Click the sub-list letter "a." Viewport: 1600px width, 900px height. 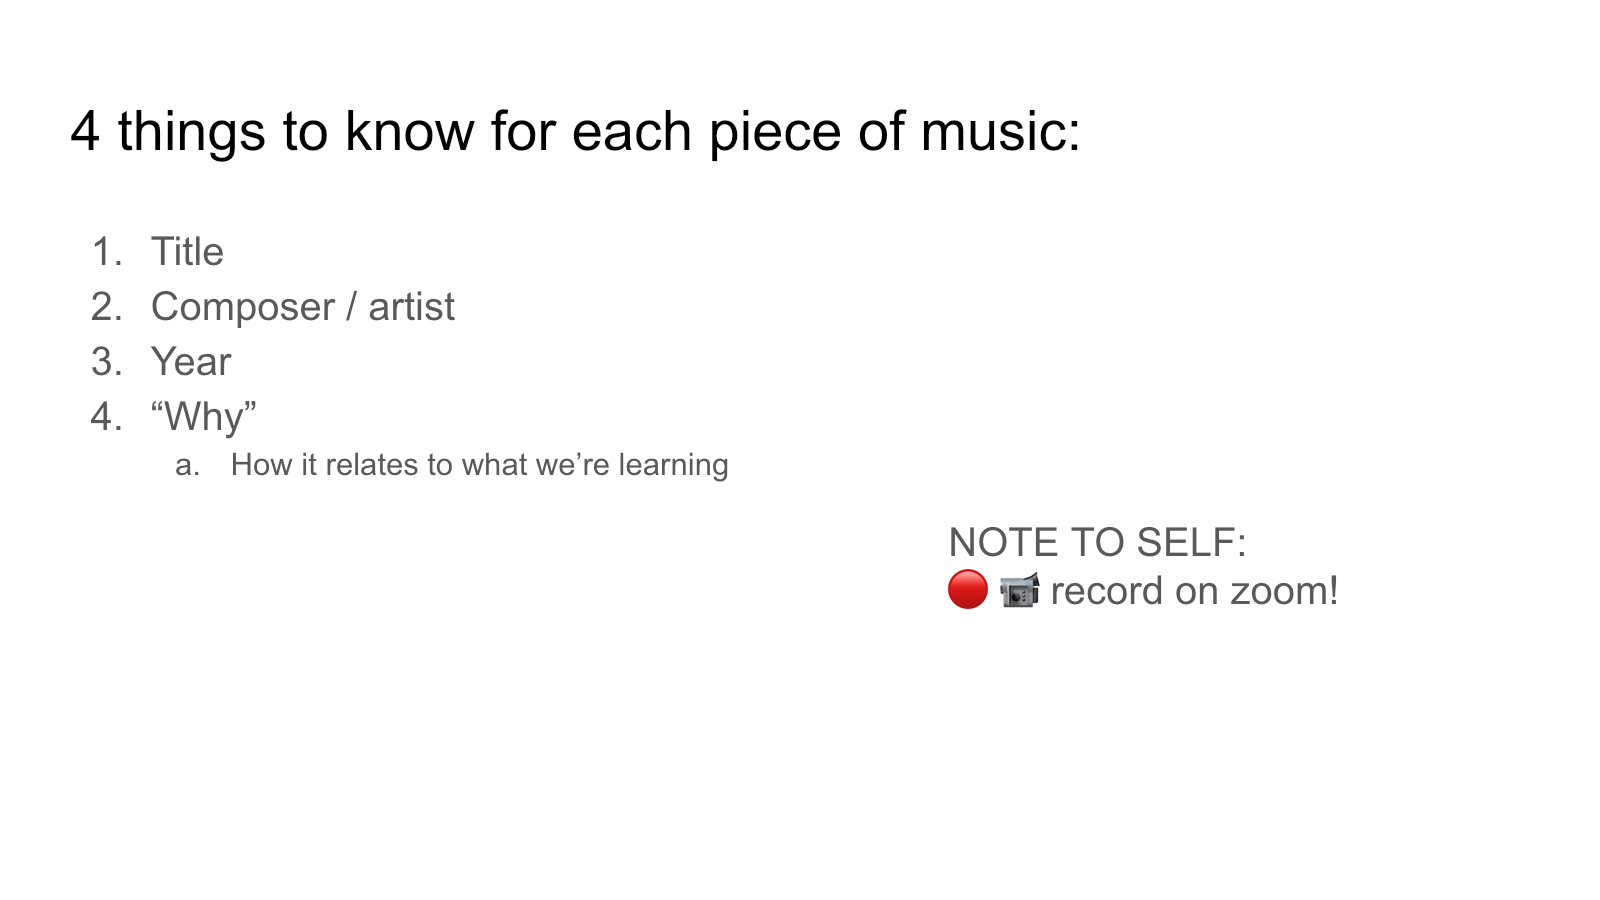pos(188,466)
